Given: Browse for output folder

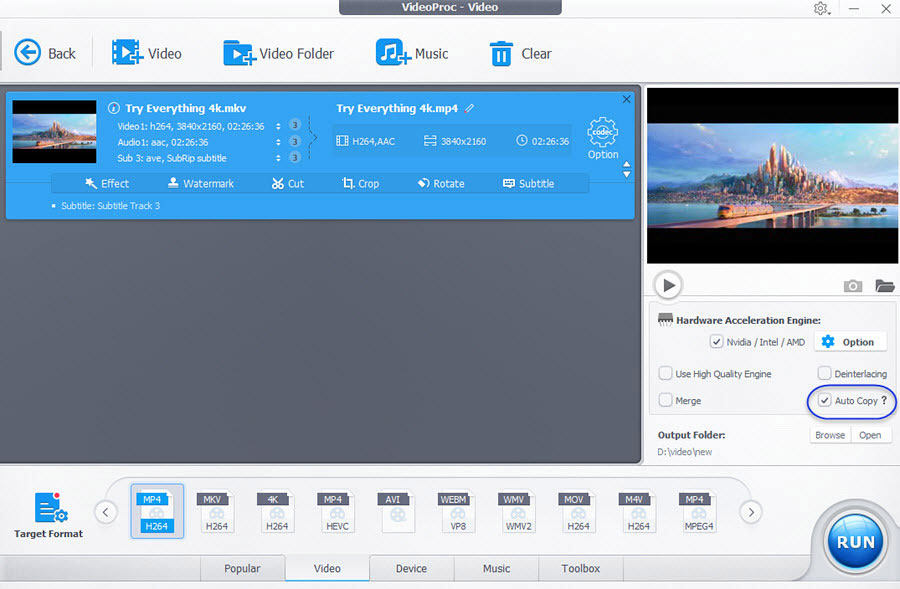Looking at the screenshot, I should pos(830,435).
